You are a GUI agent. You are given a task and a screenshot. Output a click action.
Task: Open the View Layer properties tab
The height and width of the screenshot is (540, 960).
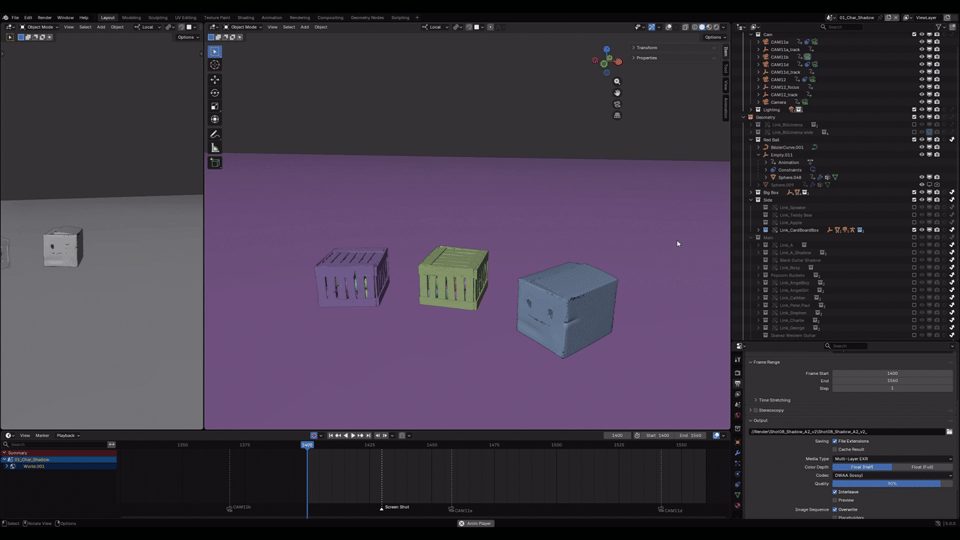[738, 394]
